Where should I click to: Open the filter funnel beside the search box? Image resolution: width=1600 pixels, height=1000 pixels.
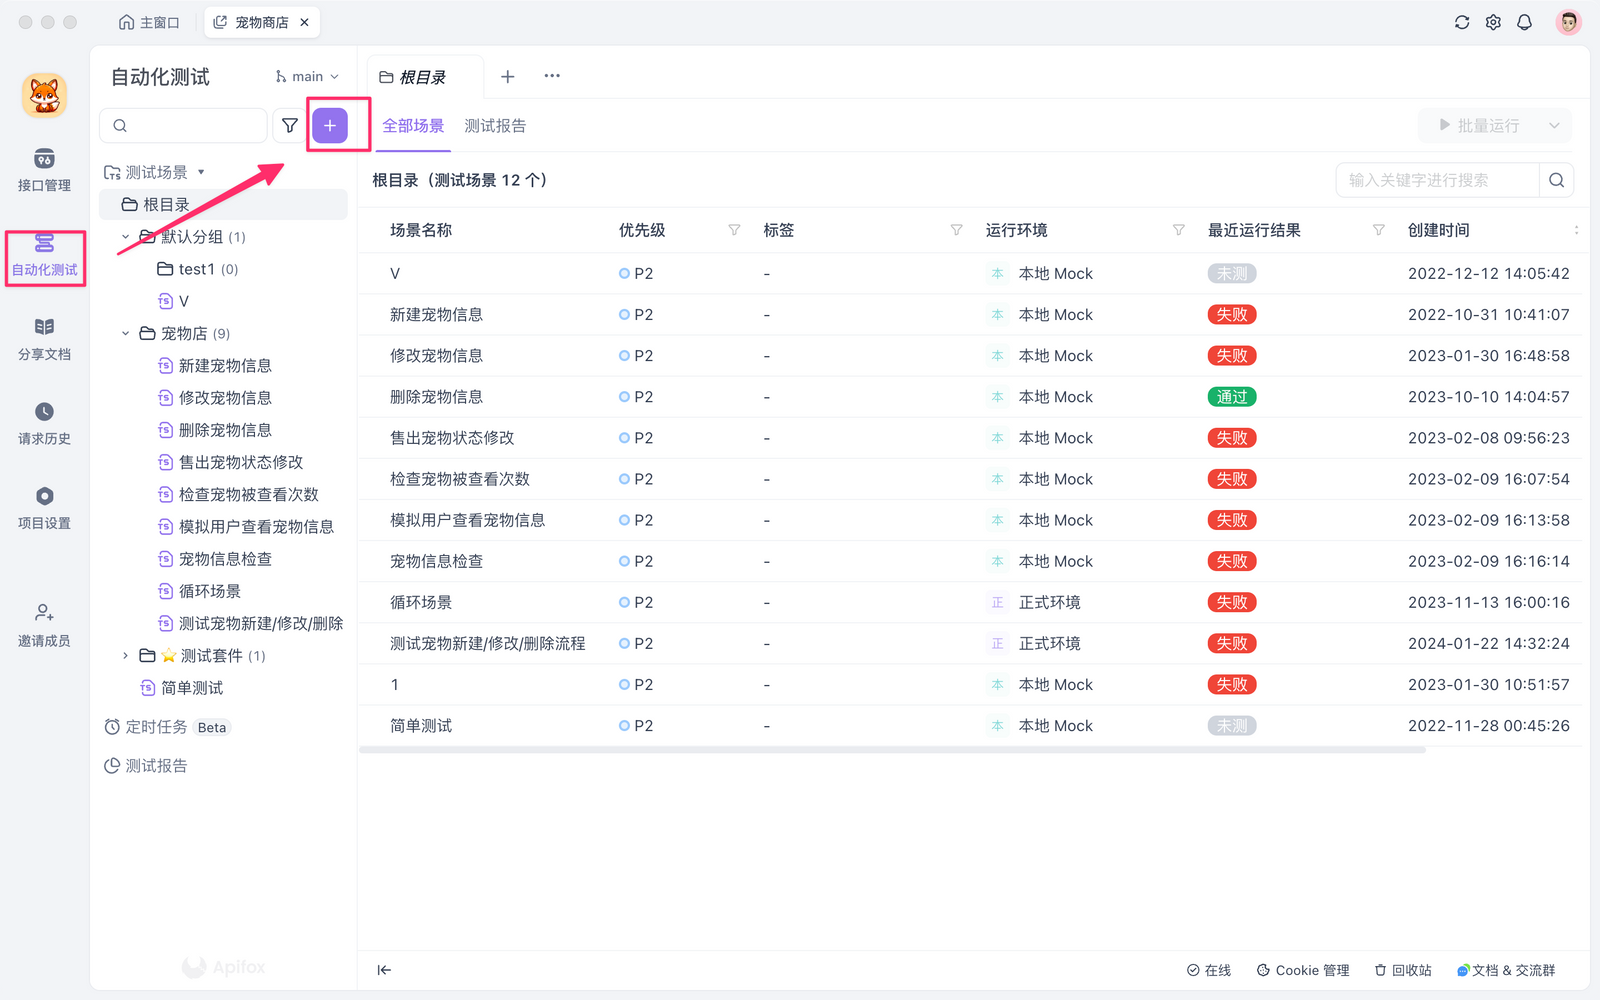pos(290,125)
